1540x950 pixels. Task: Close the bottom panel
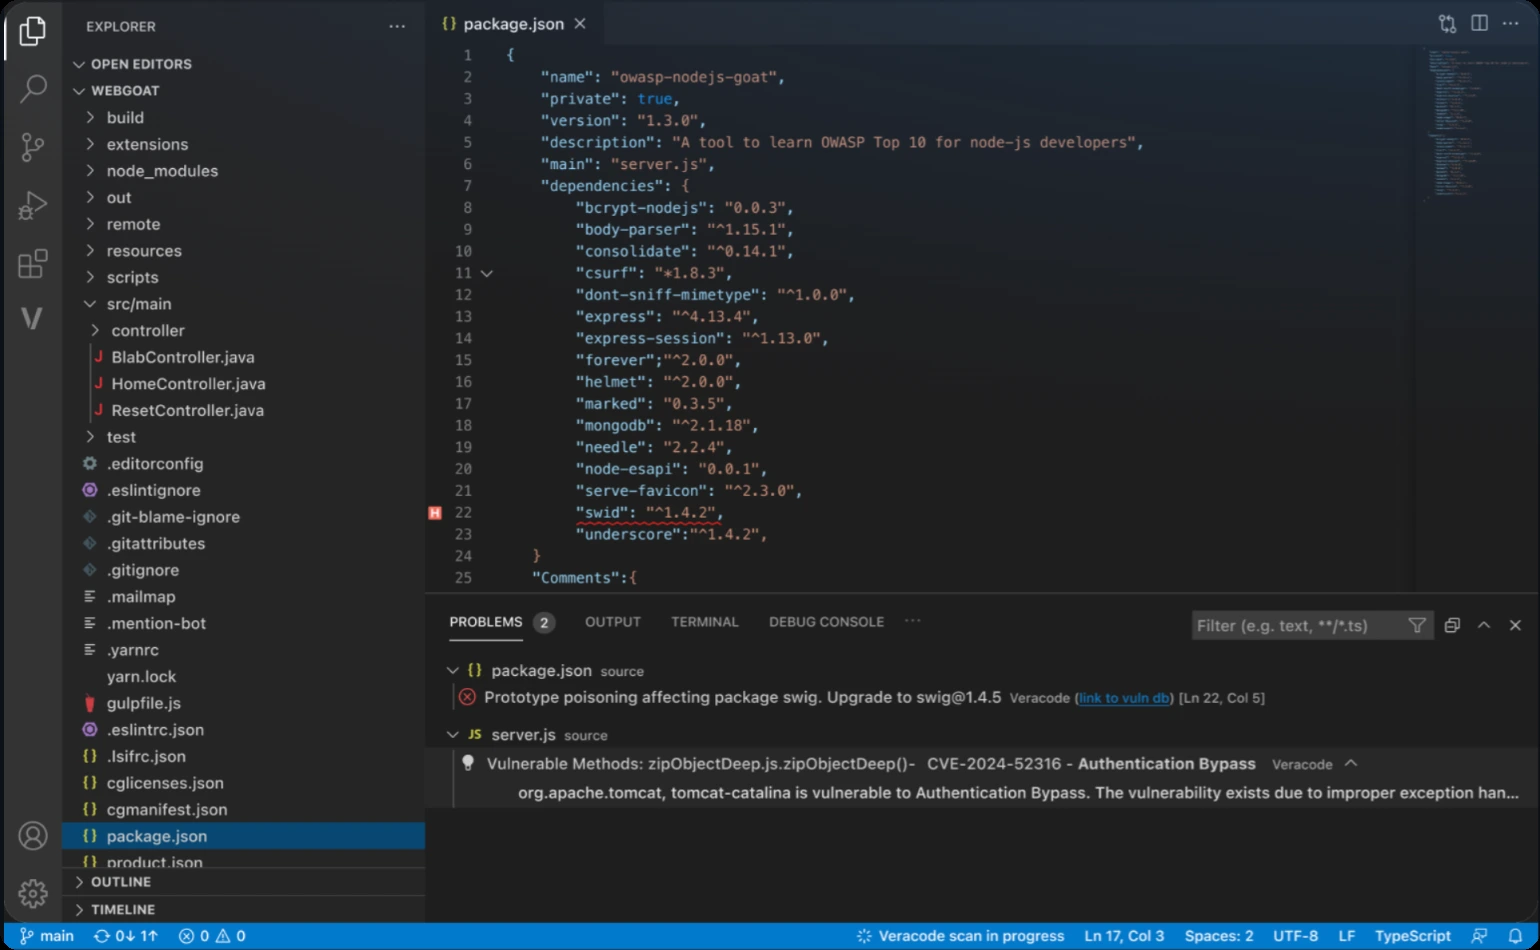(x=1515, y=625)
